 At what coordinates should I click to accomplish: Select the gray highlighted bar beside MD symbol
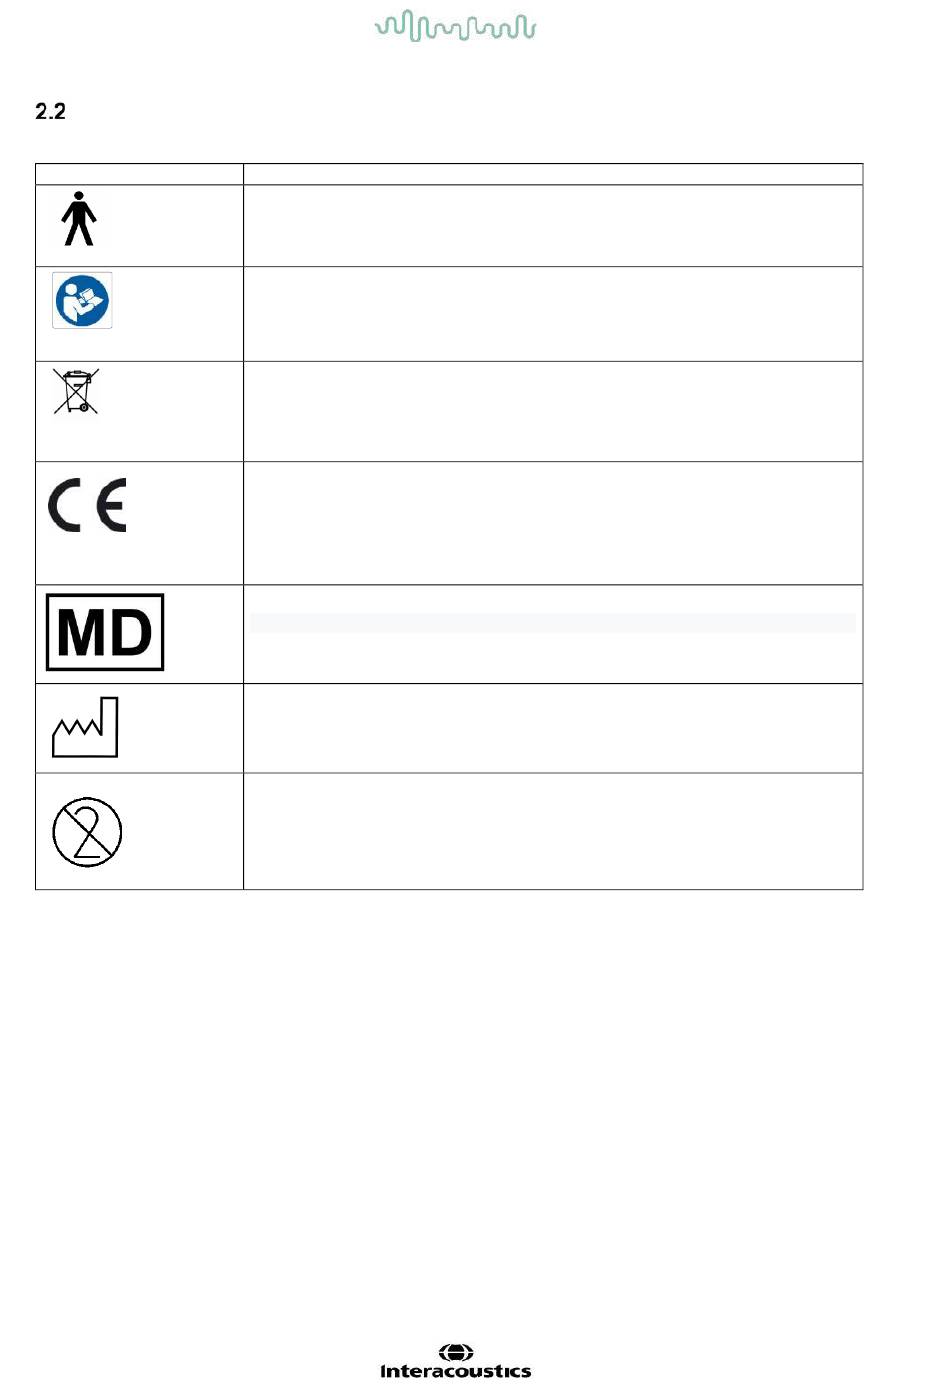553,623
